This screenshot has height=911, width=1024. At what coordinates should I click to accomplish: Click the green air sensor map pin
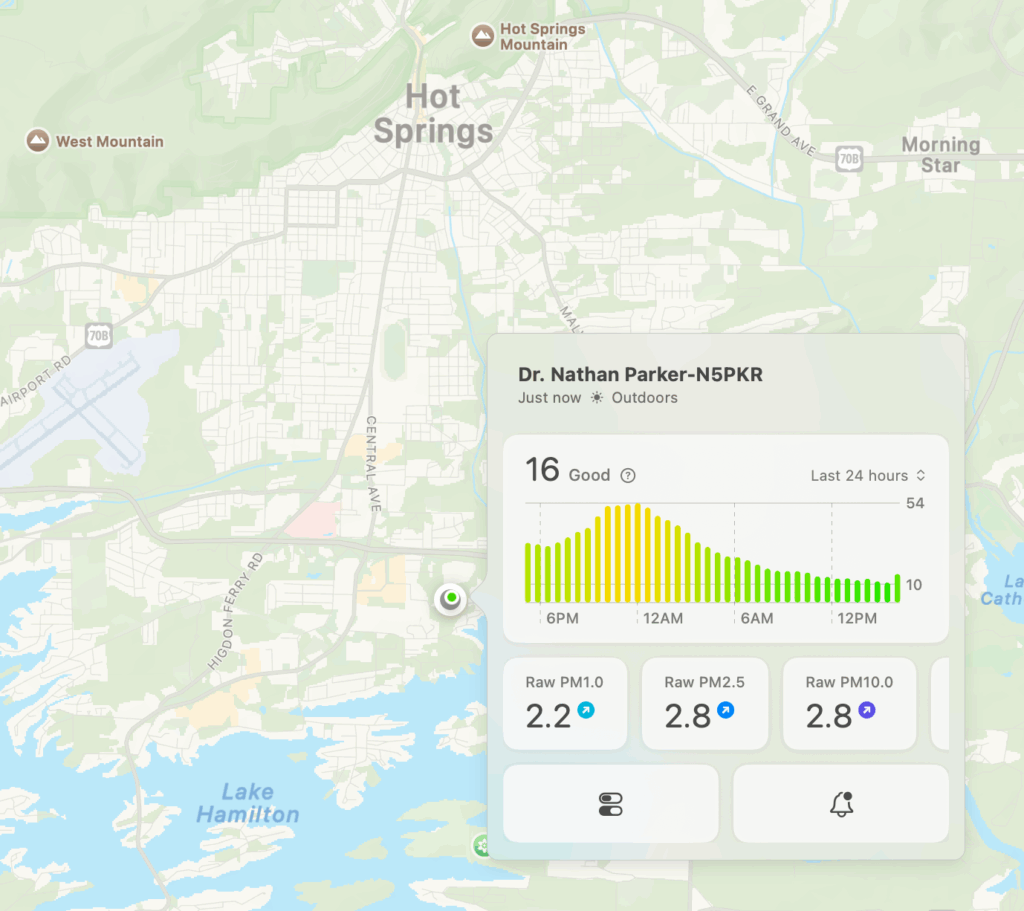coord(451,598)
